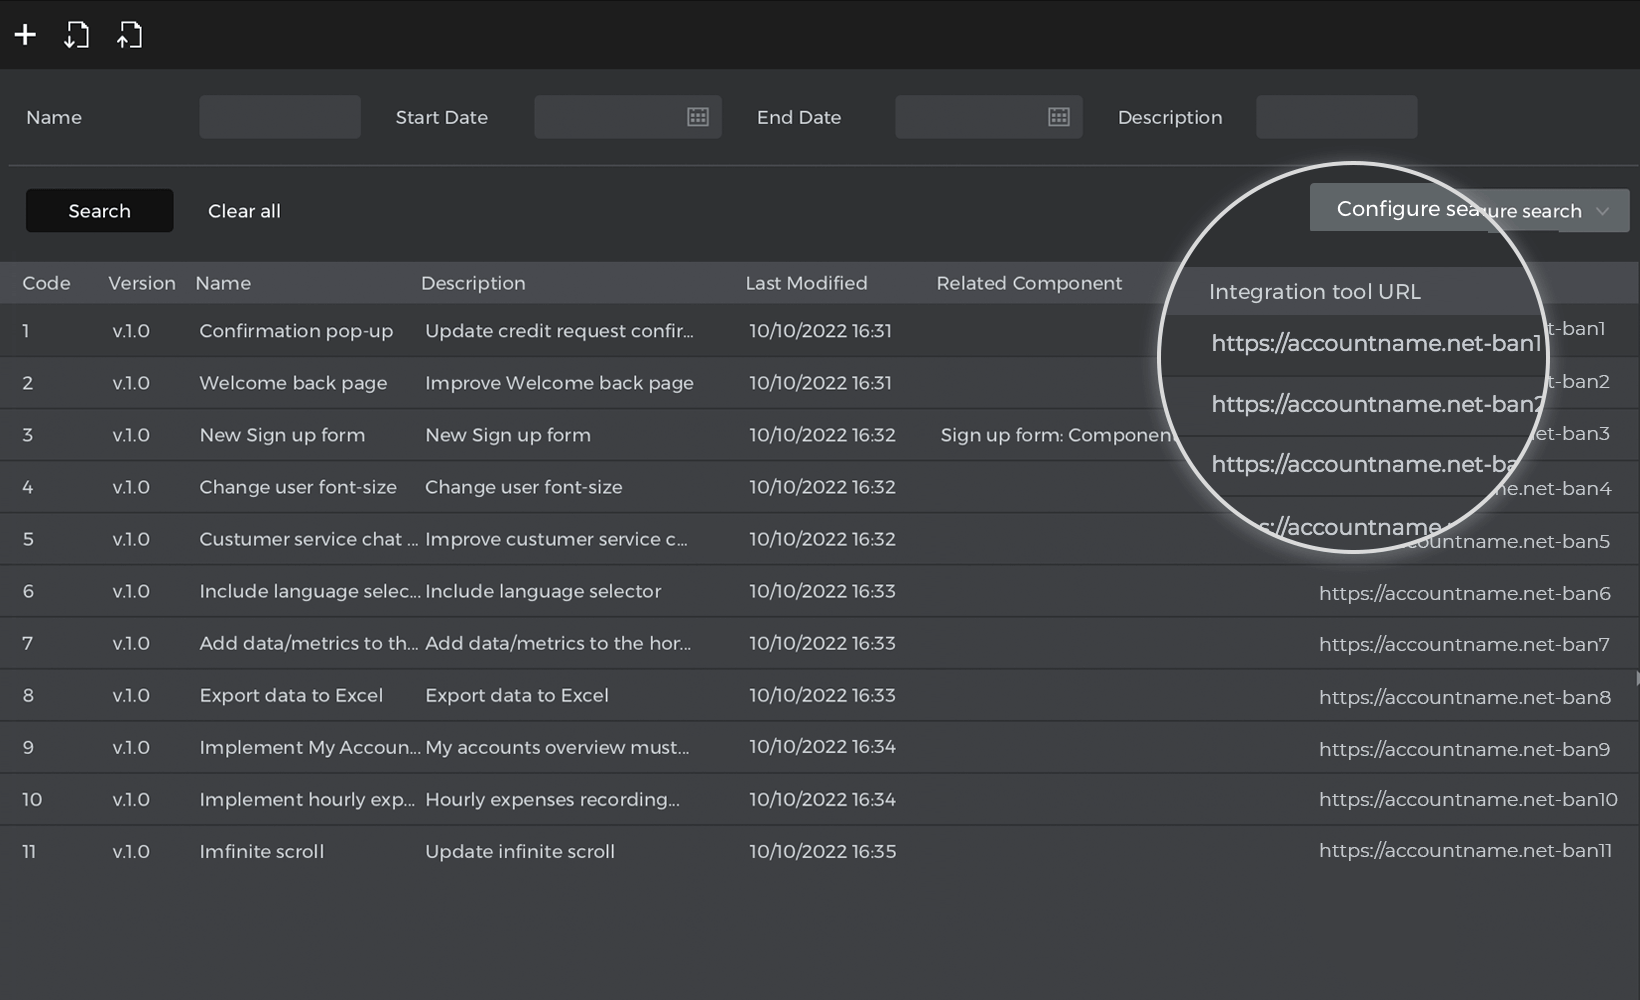The width and height of the screenshot is (1640, 1000).
Task: Focus the Name filter input field
Action: pyautogui.click(x=280, y=117)
